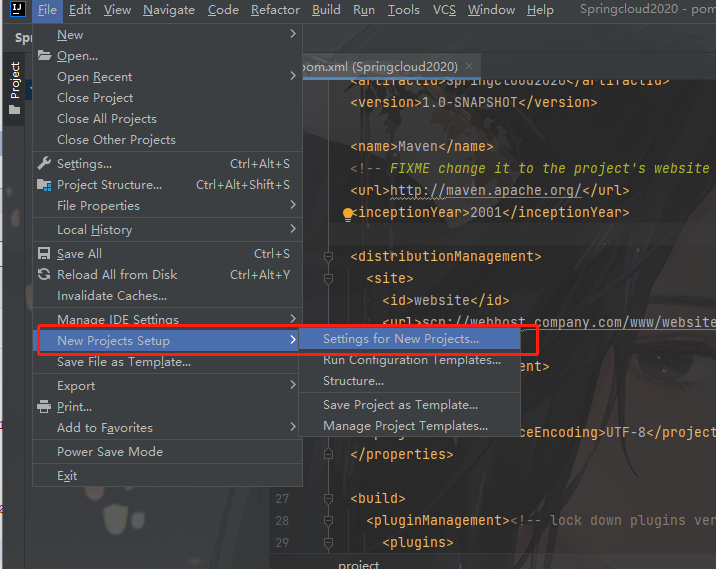Click the FIXME comment line
Viewport: 716px width, 569px height.
click(532, 169)
